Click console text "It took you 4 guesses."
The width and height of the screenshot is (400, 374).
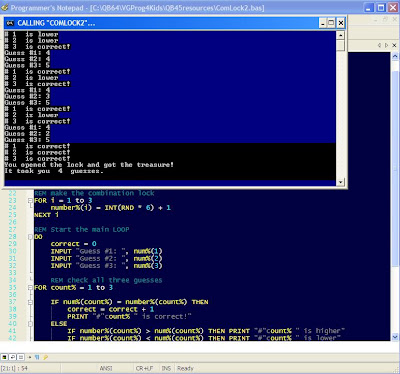[54, 171]
